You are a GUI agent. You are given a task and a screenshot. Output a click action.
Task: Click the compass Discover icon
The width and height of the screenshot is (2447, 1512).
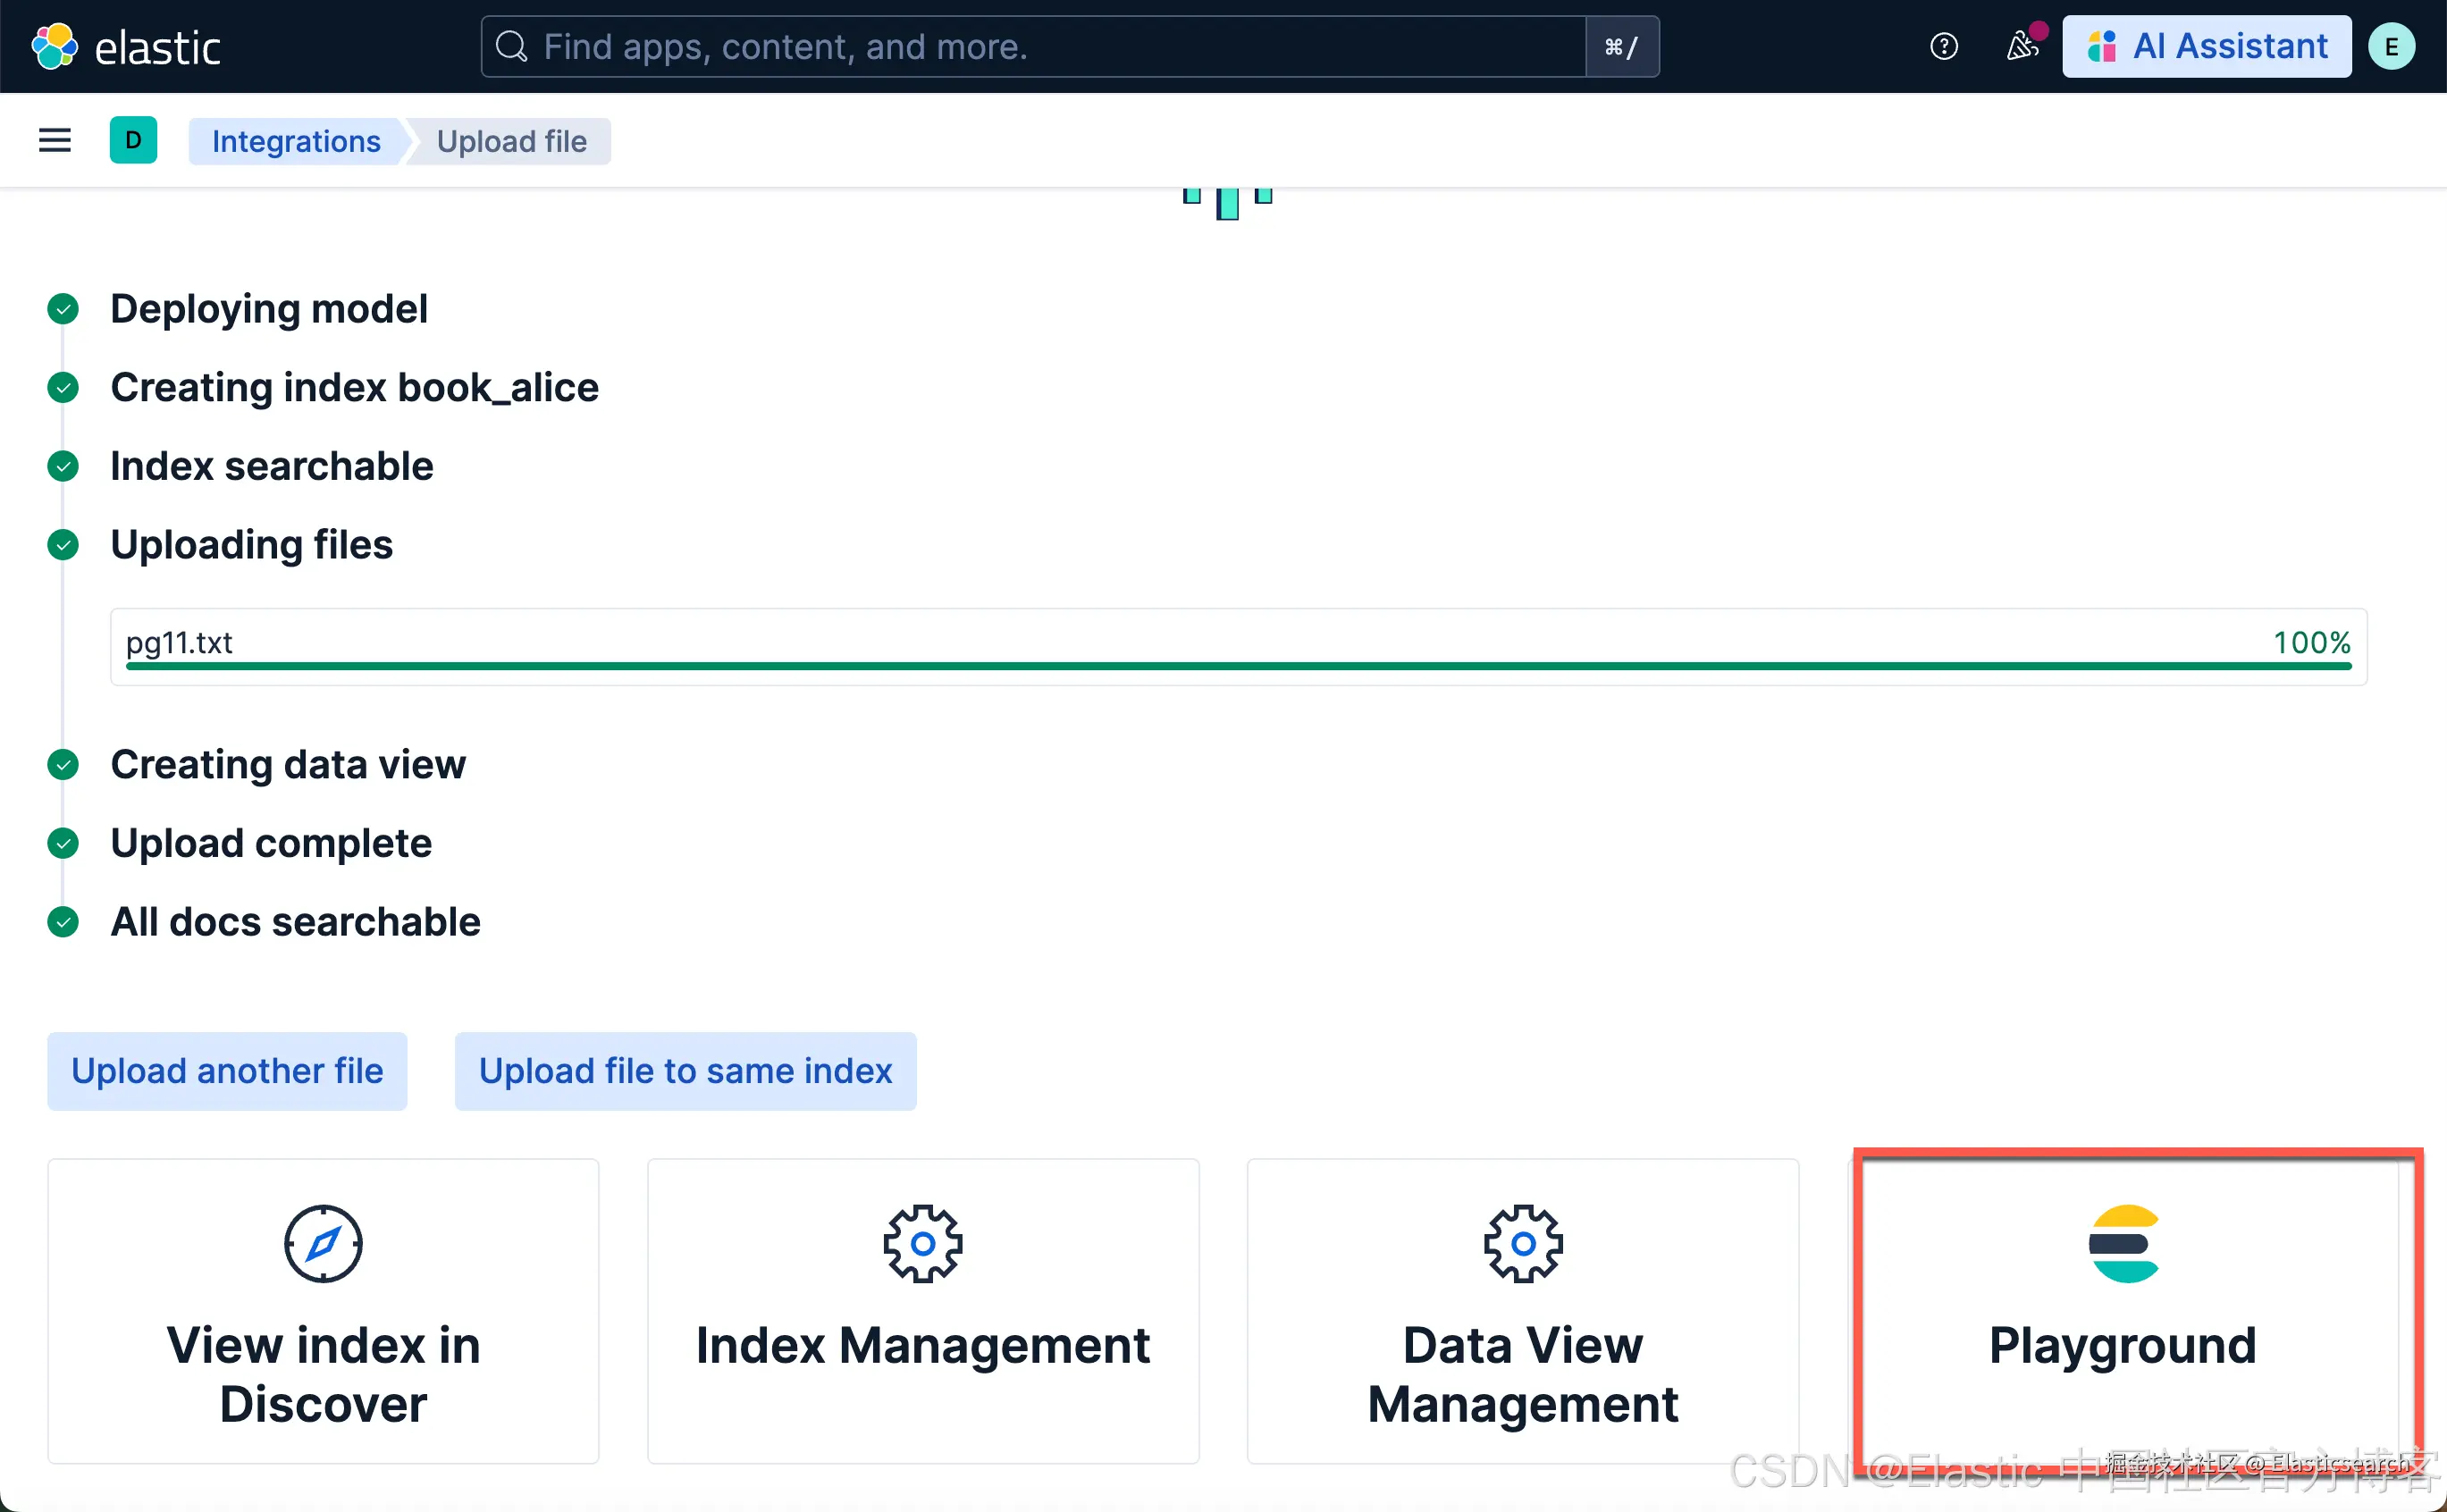coord(323,1243)
